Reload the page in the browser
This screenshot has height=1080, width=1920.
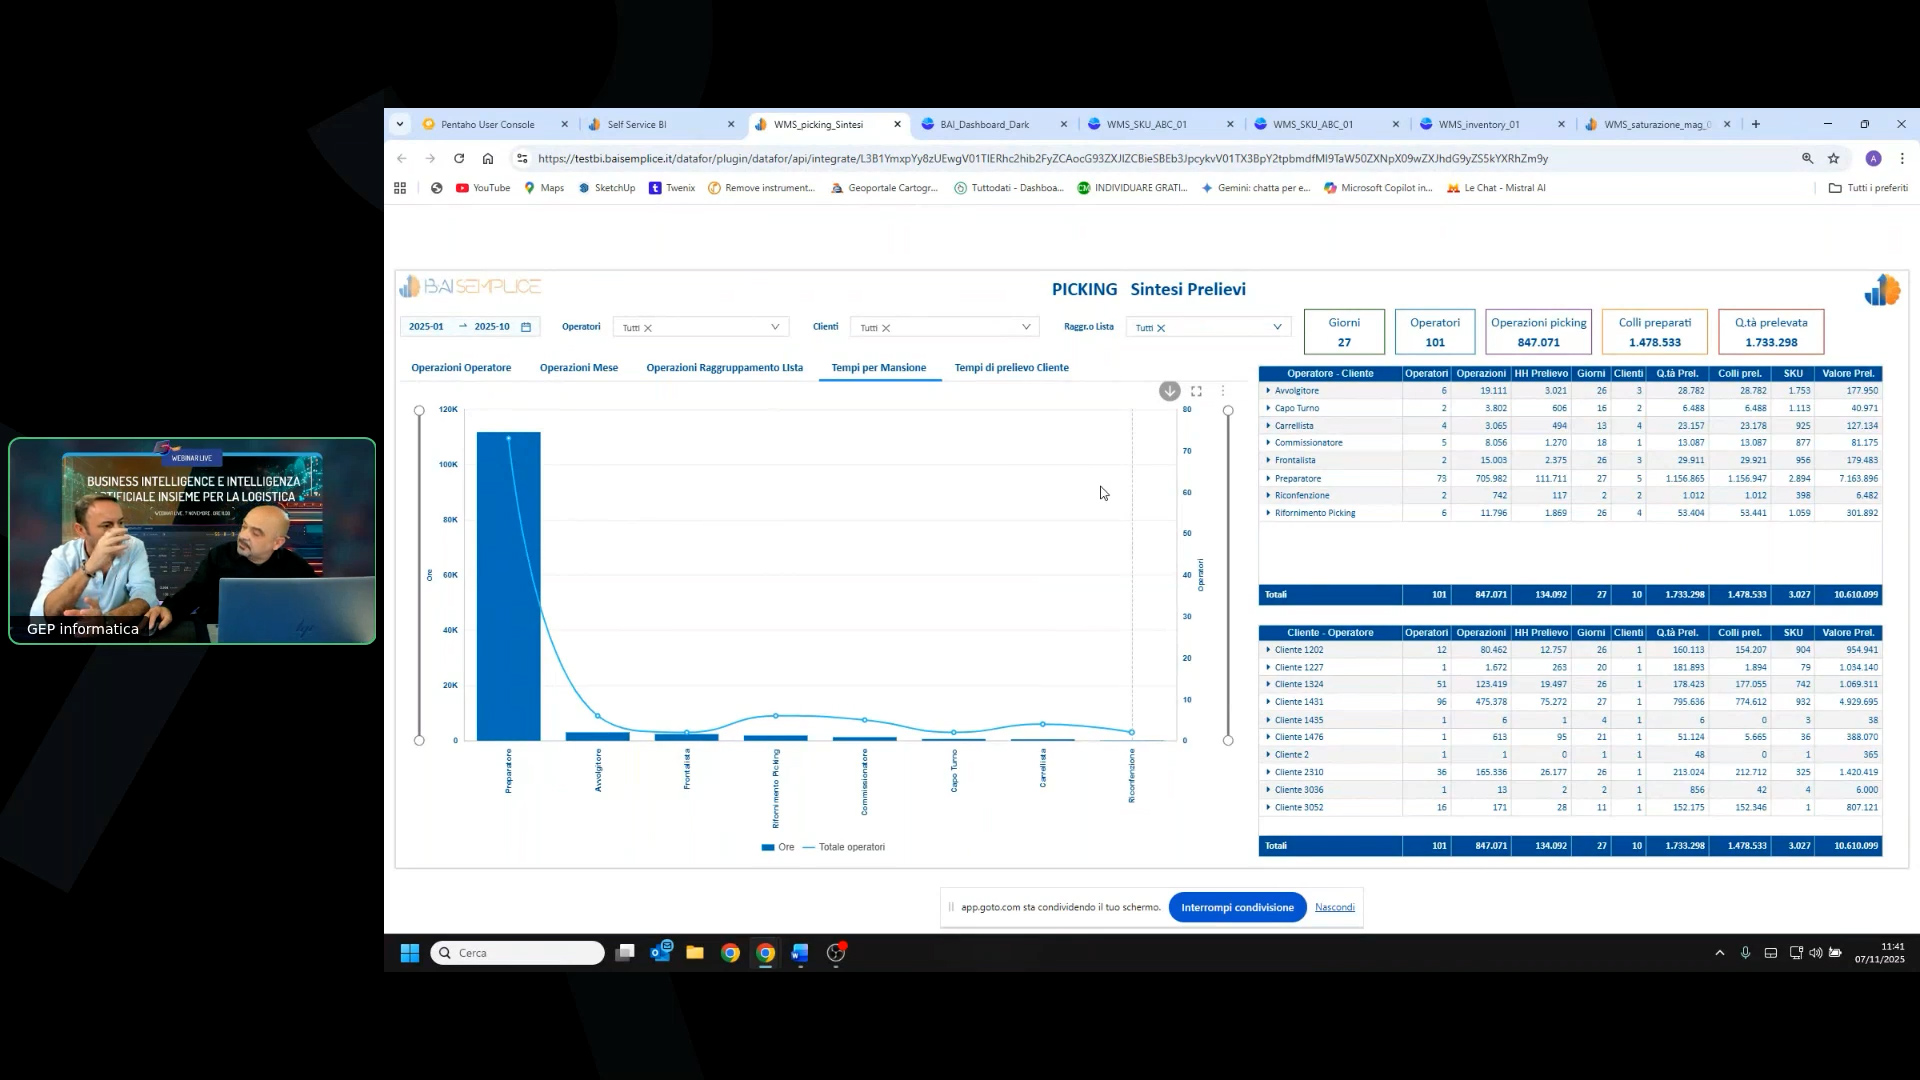coord(459,158)
